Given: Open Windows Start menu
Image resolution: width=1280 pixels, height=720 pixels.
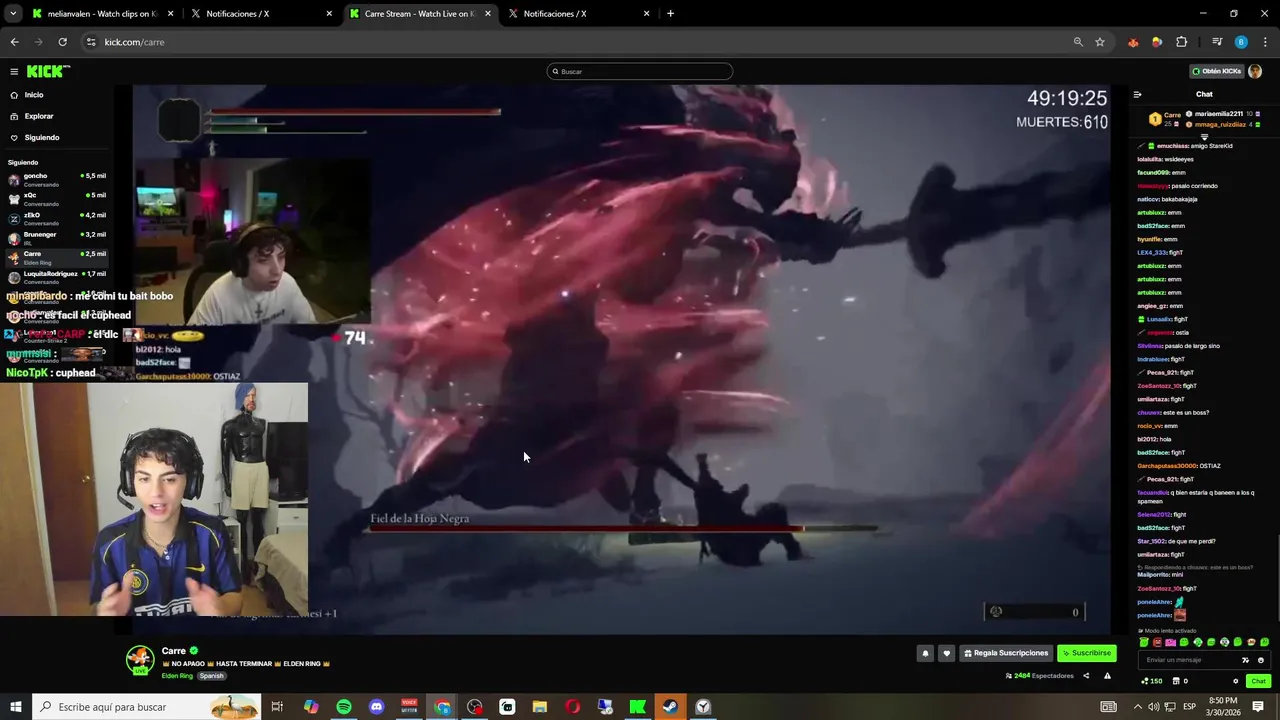Looking at the screenshot, I should pos(15,707).
